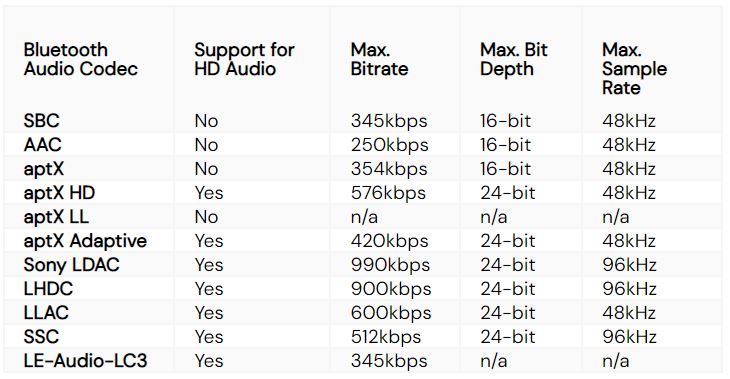Screen dimensions: 730x379
Task: Select the Sony LDAC row label
Action: pos(72,265)
